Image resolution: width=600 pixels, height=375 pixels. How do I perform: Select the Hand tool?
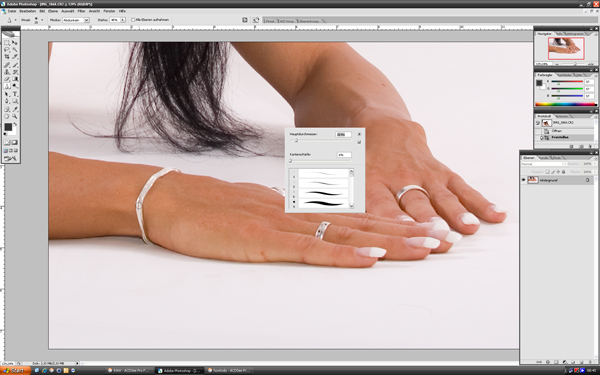[7, 116]
